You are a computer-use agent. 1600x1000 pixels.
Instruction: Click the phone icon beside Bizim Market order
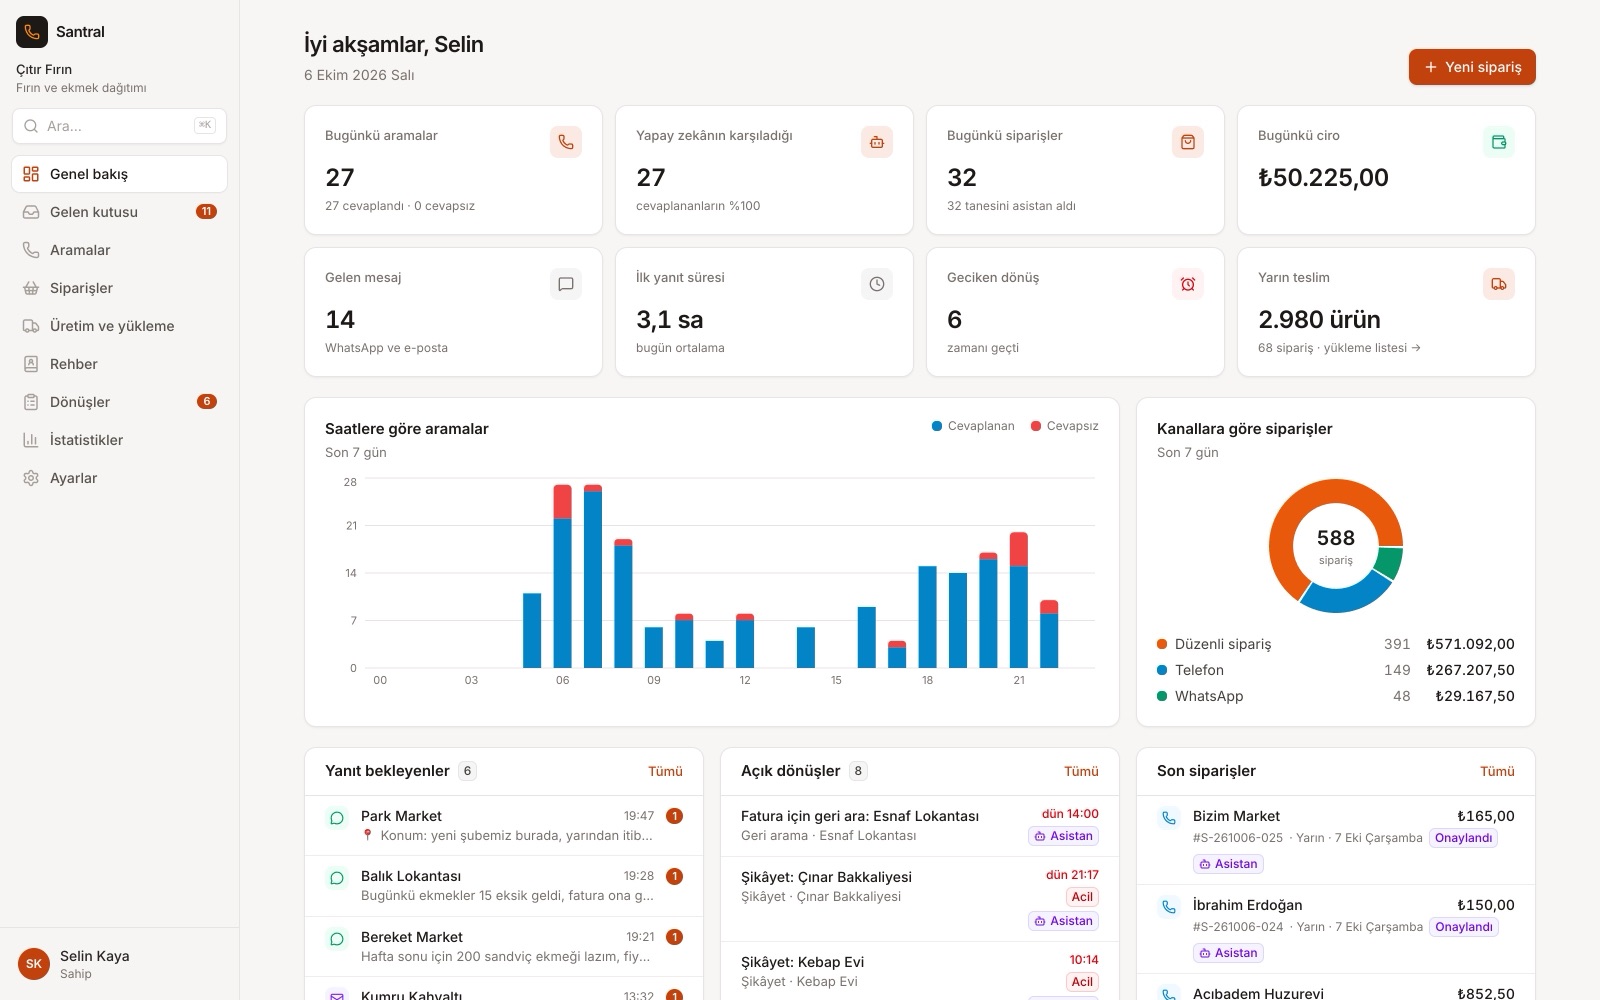pos(1169,818)
